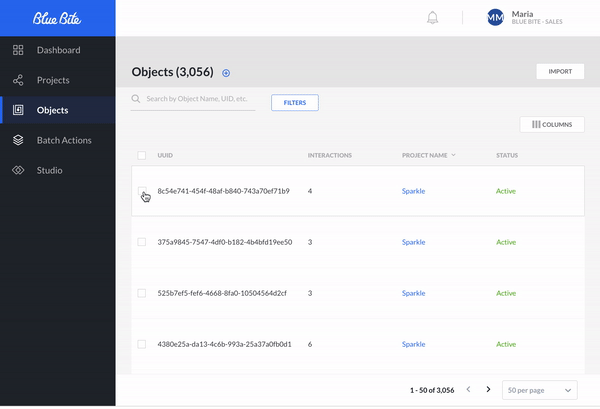This screenshot has height=409, width=600.
Task: Click the UUID column header
Action: coord(165,155)
